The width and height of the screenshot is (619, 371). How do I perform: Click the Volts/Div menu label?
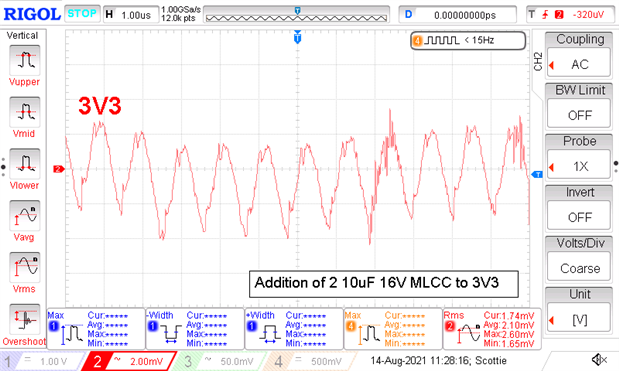[580, 243]
